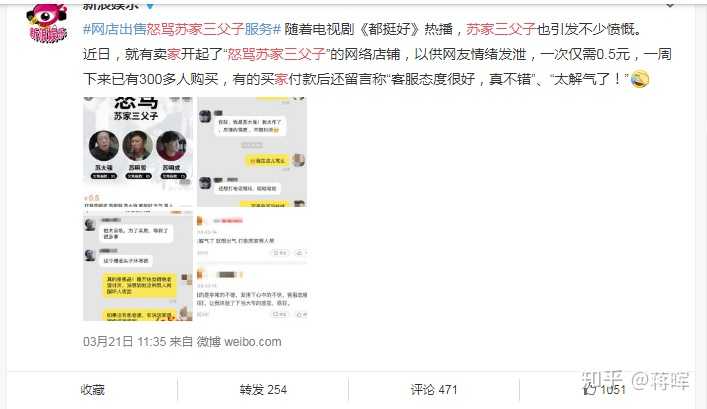The width and height of the screenshot is (707, 409).
Task: Open the bottom-right buyer reviews thumbnail
Action: pos(252,266)
